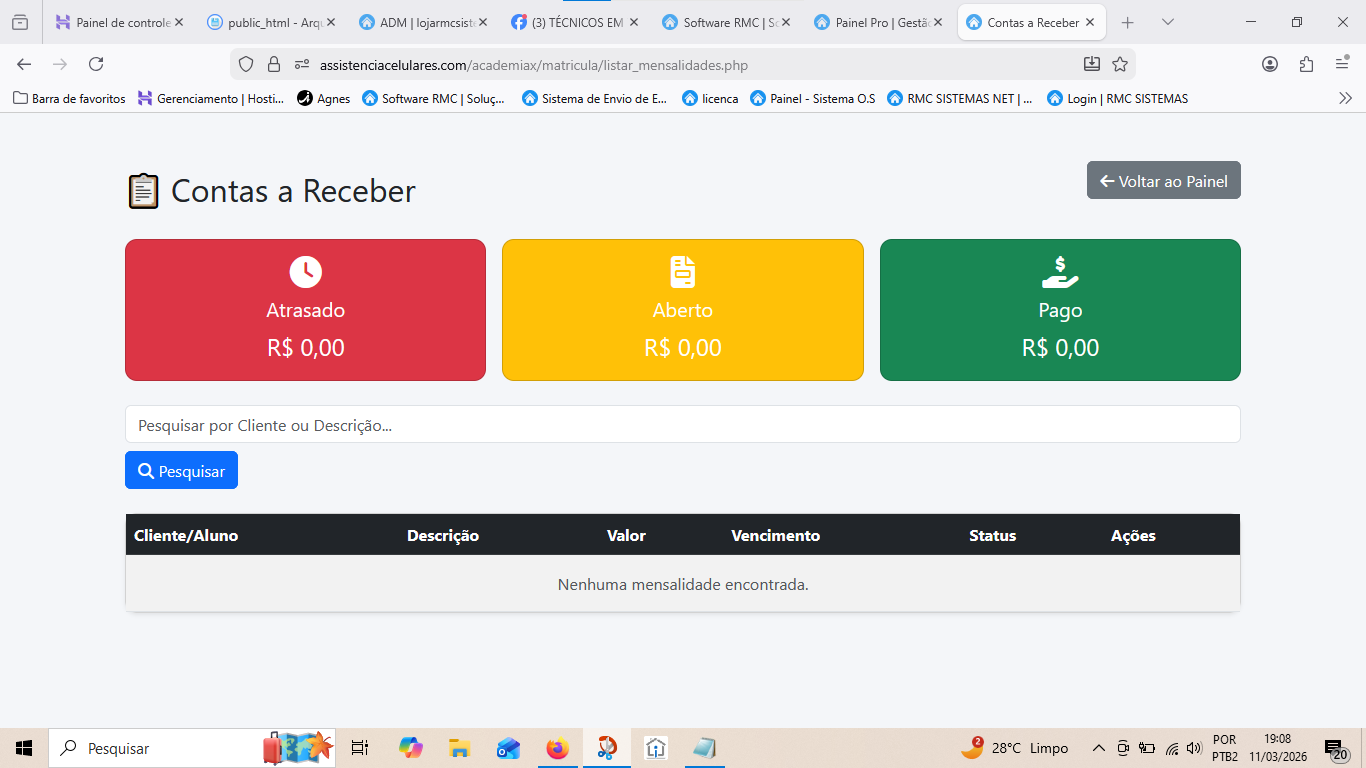Viewport: 1366px width, 768px height.
Task: Click the invoice icon on the yellow Aberto card
Action: pyautogui.click(x=683, y=271)
